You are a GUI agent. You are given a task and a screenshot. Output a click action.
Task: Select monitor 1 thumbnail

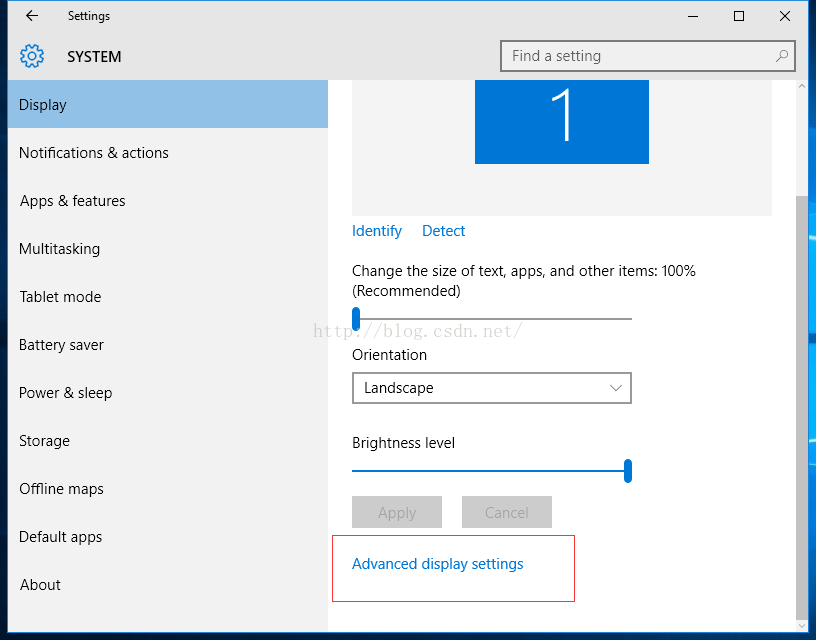point(562,122)
